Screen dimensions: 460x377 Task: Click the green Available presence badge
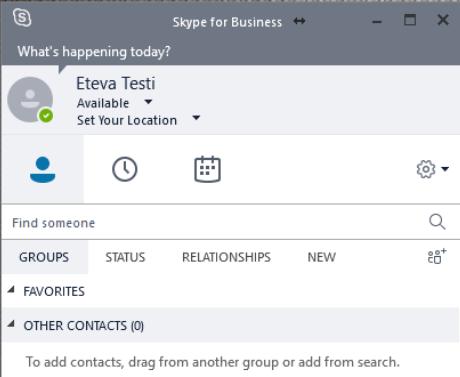[46, 116]
